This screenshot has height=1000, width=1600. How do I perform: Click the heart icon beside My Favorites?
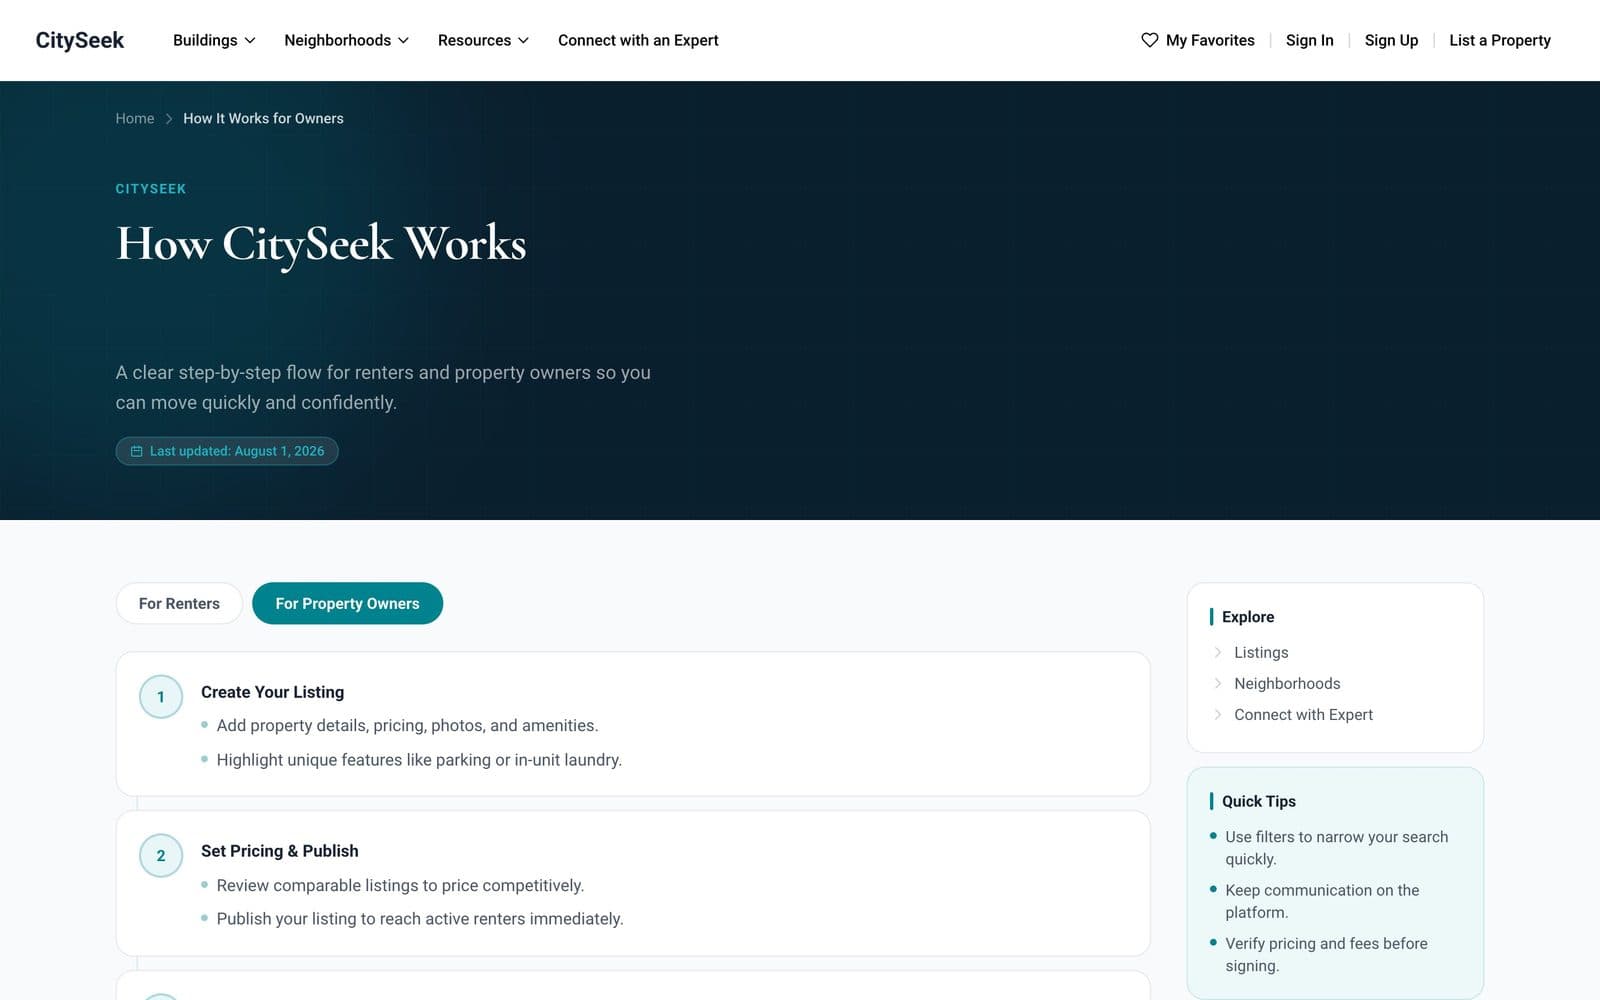point(1149,40)
